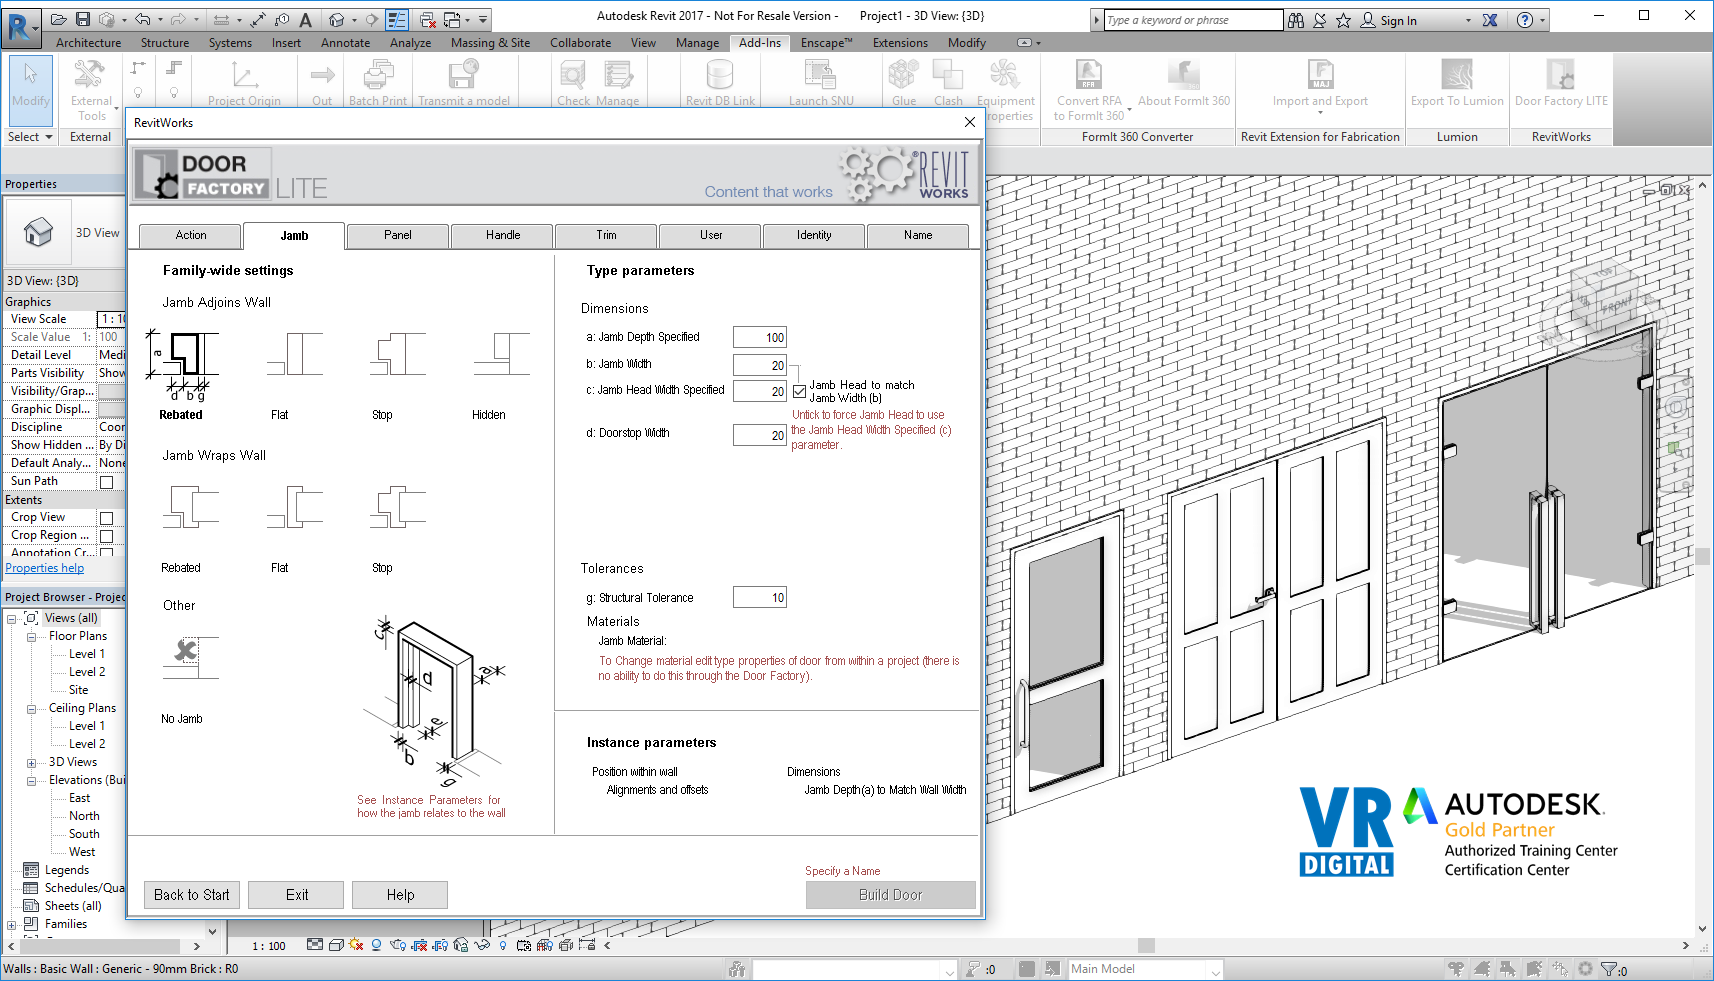Open the Handle tab in Door Factory

(x=503, y=236)
